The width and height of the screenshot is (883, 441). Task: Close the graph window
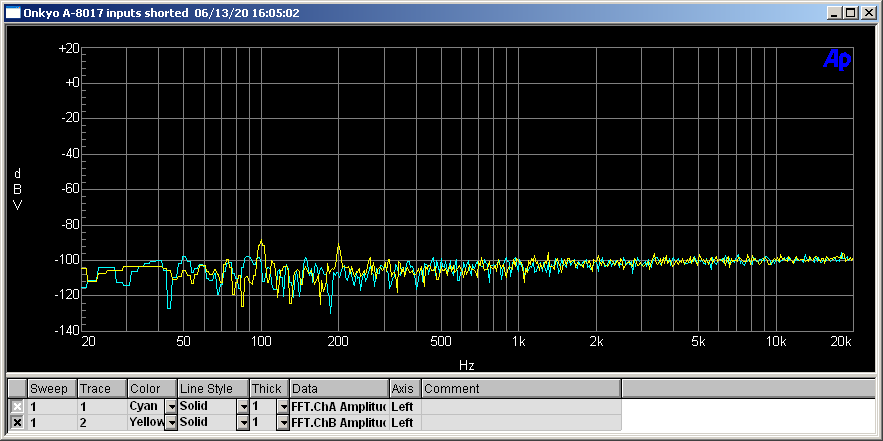[x=868, y=13]
